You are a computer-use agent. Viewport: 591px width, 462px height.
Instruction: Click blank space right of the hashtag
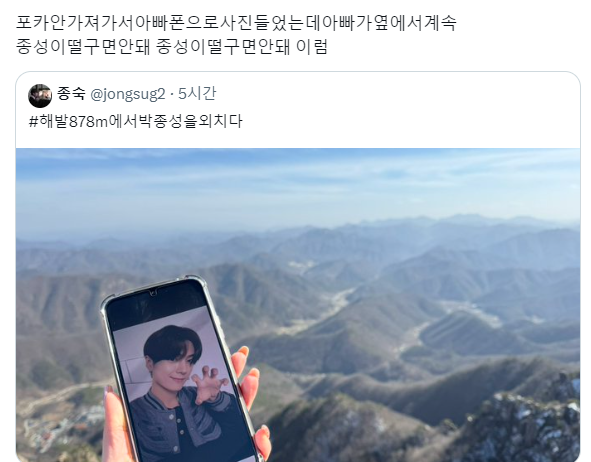click(x=411, y=121)
